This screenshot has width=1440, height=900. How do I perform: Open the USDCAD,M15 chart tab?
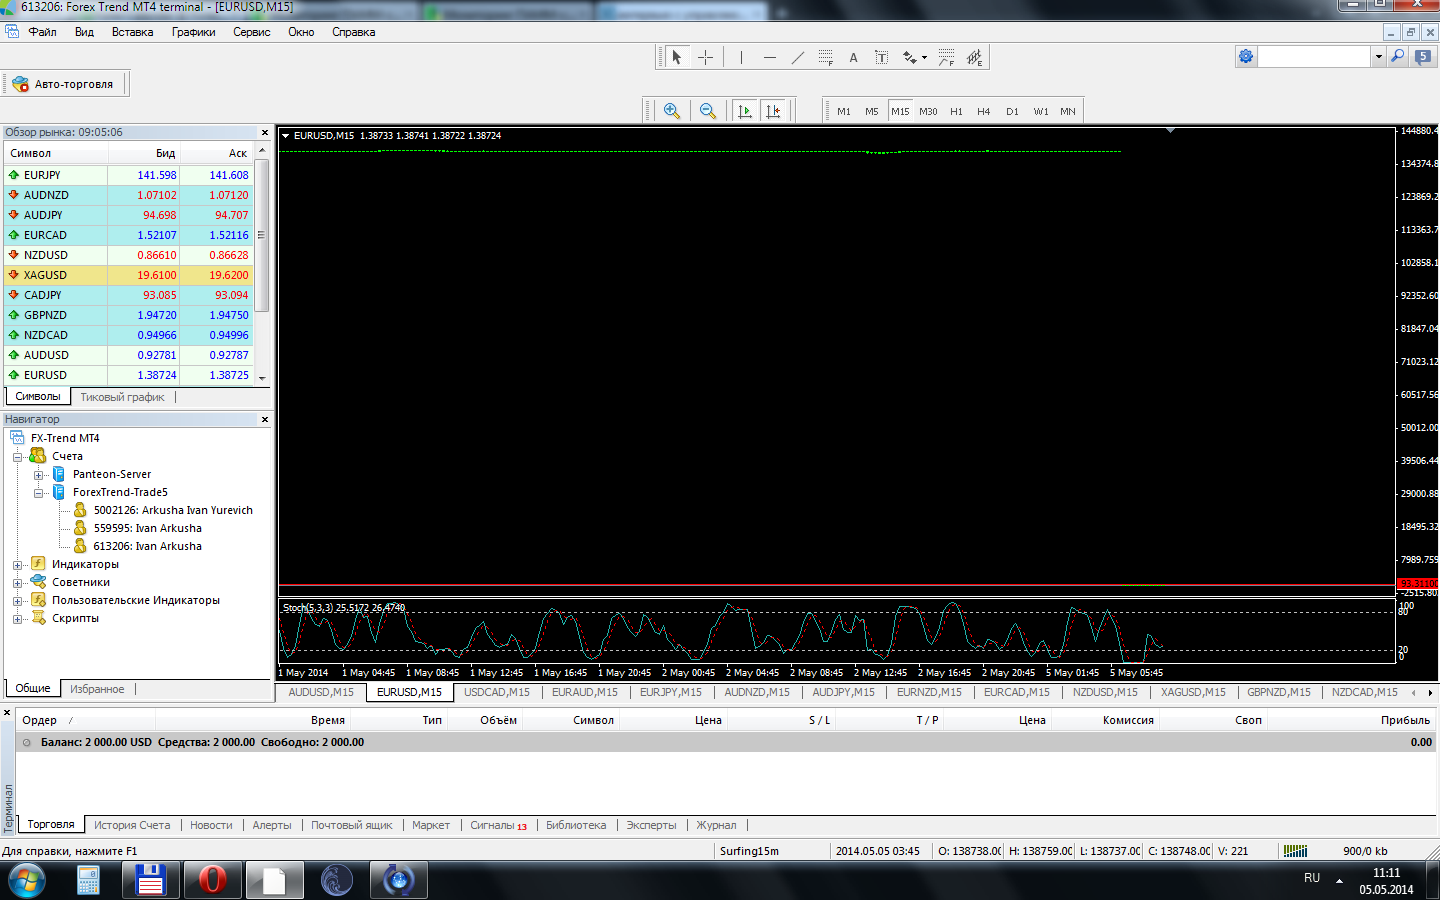click(x=497, y=692)
